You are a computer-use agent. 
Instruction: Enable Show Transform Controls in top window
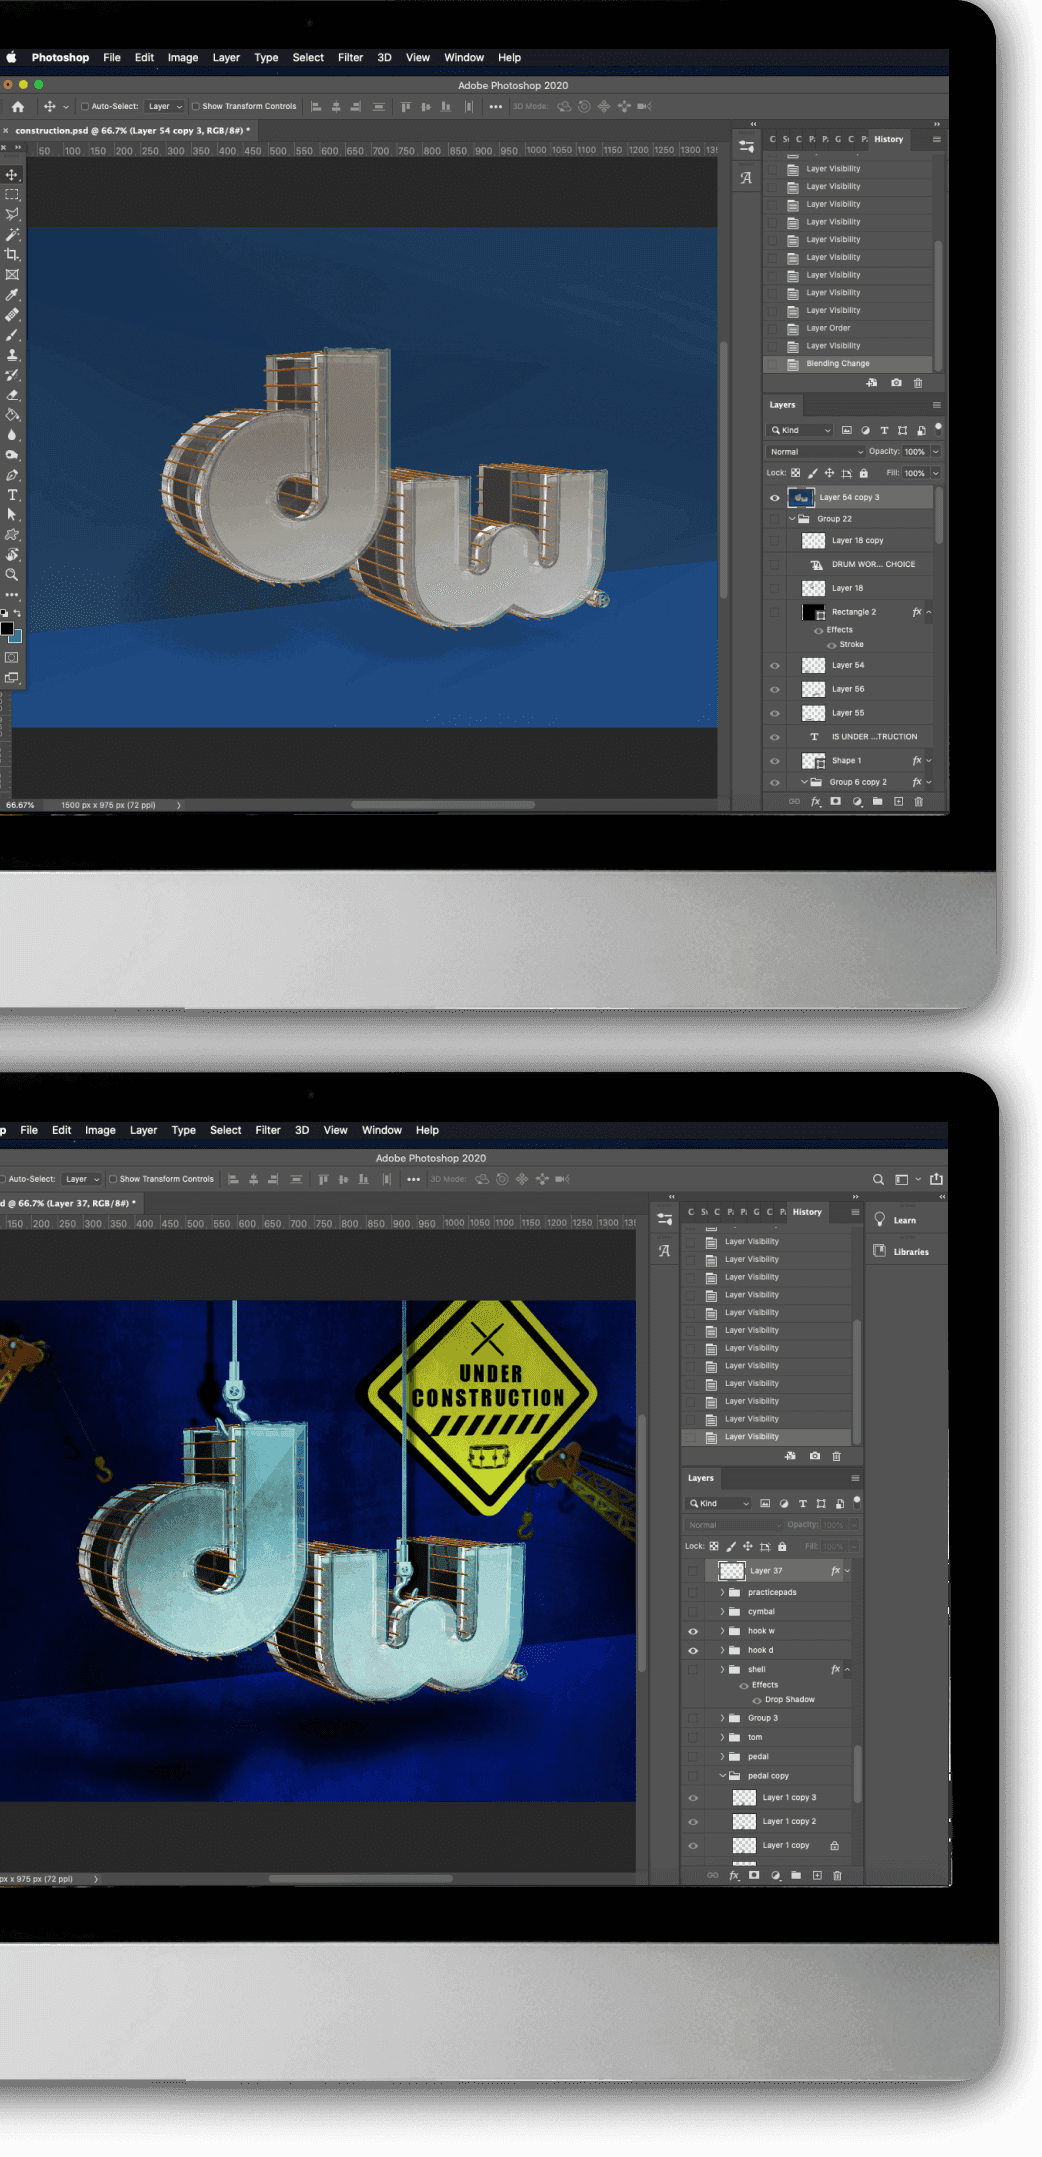(196, 106)
